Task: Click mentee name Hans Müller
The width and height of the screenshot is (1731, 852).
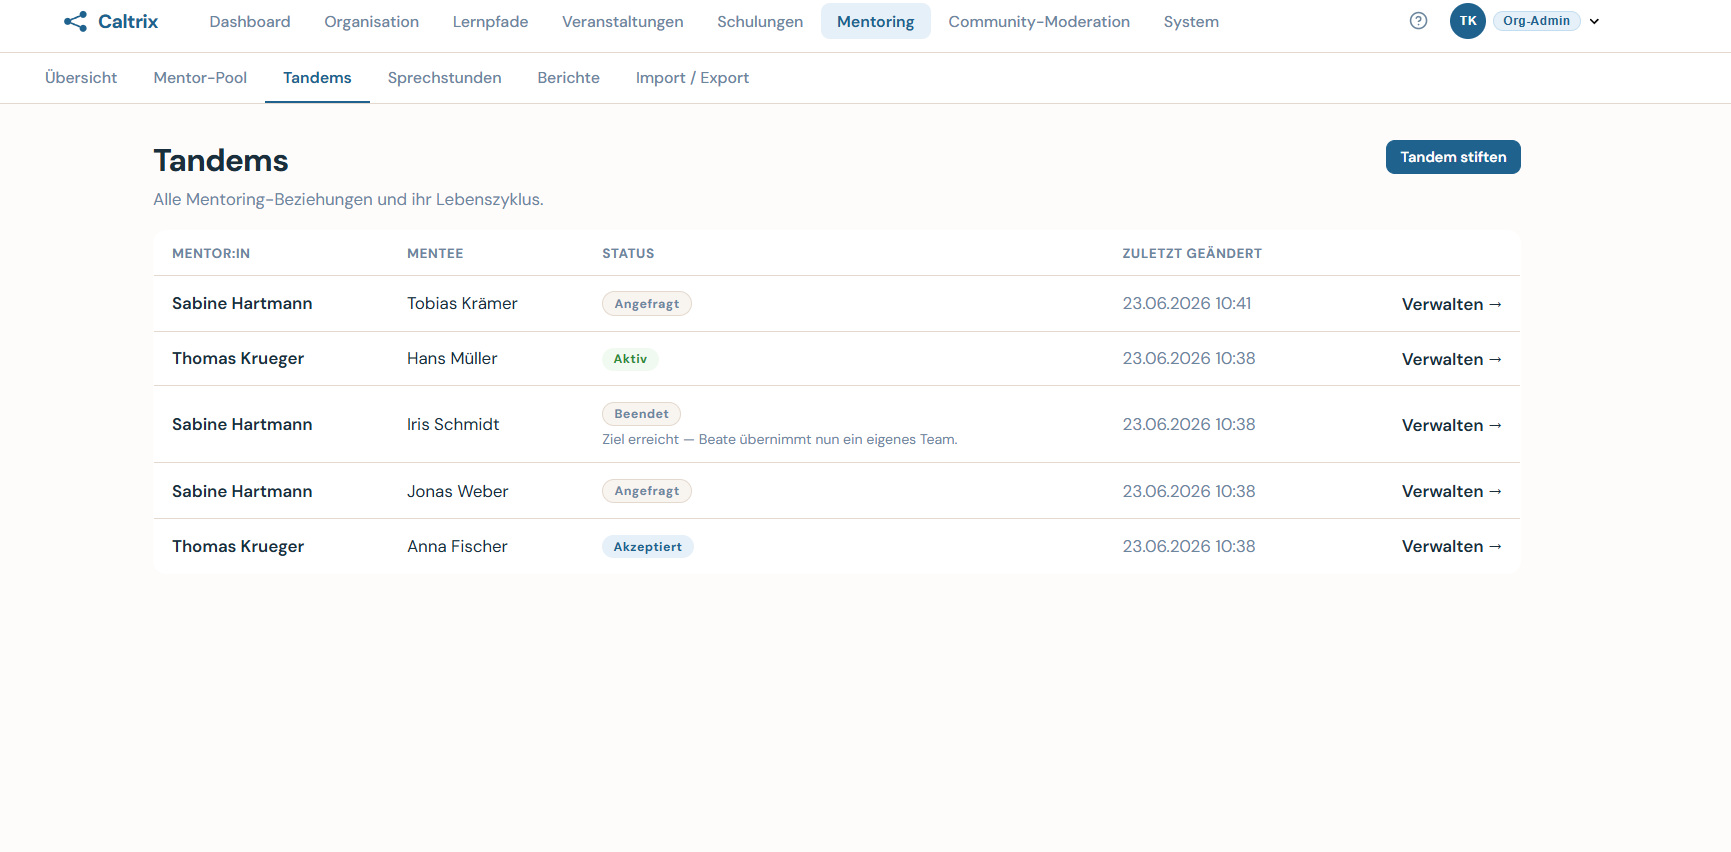Action: click(452, 359)
